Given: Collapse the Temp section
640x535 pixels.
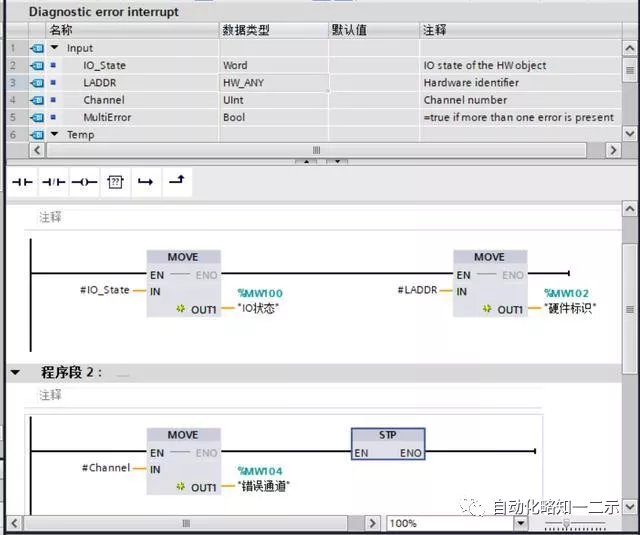Looking at the screenshot, I should (56, 135).
